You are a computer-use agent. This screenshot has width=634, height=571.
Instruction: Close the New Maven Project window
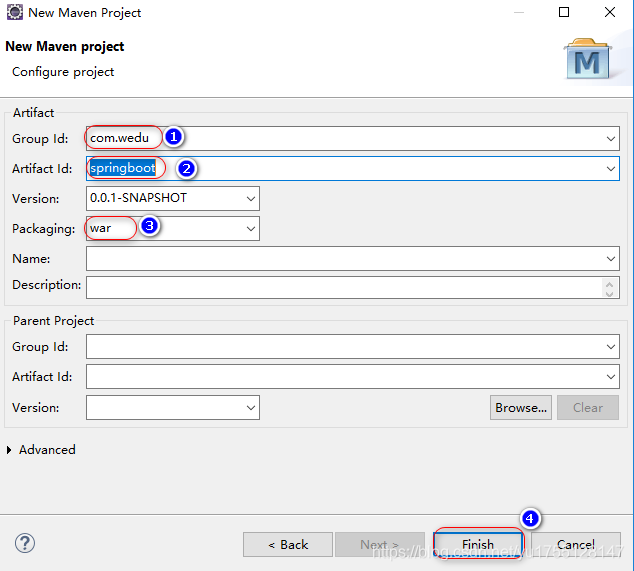pyautogui.click(x=610, y=12)
